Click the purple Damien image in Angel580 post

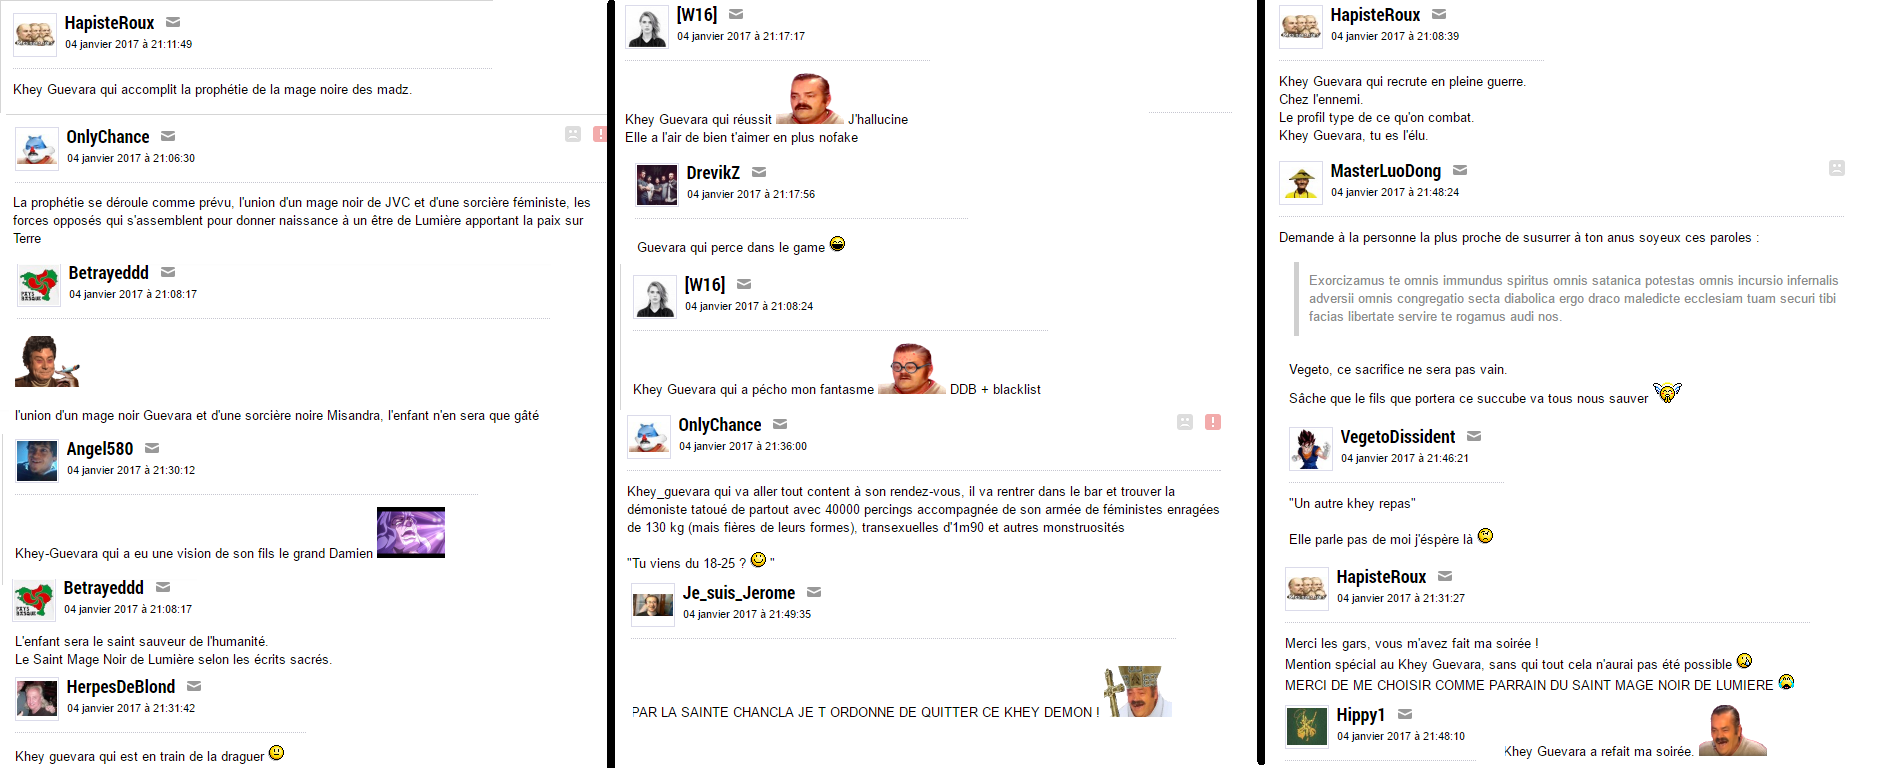tap(411, 532)
